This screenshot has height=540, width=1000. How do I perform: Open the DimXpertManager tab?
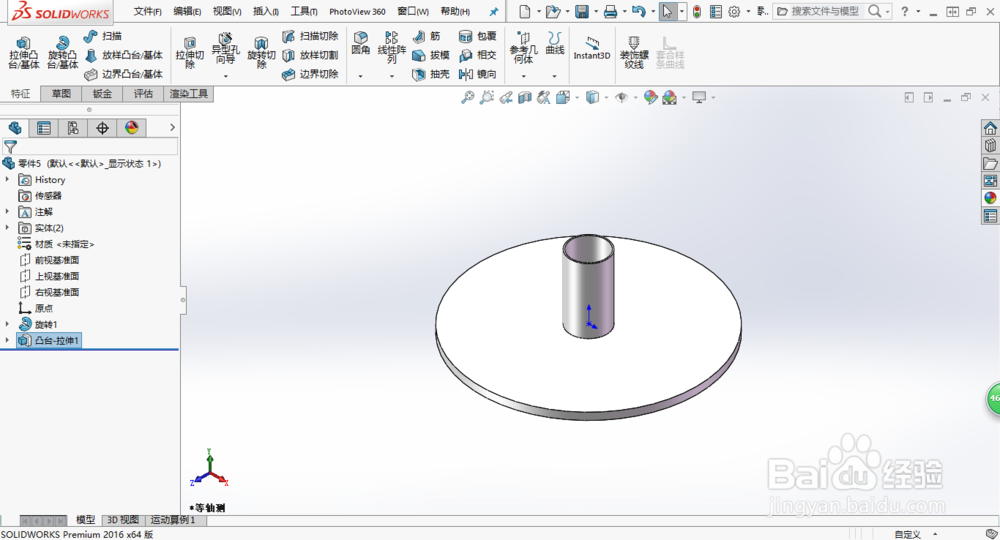[x=102, y=128]
